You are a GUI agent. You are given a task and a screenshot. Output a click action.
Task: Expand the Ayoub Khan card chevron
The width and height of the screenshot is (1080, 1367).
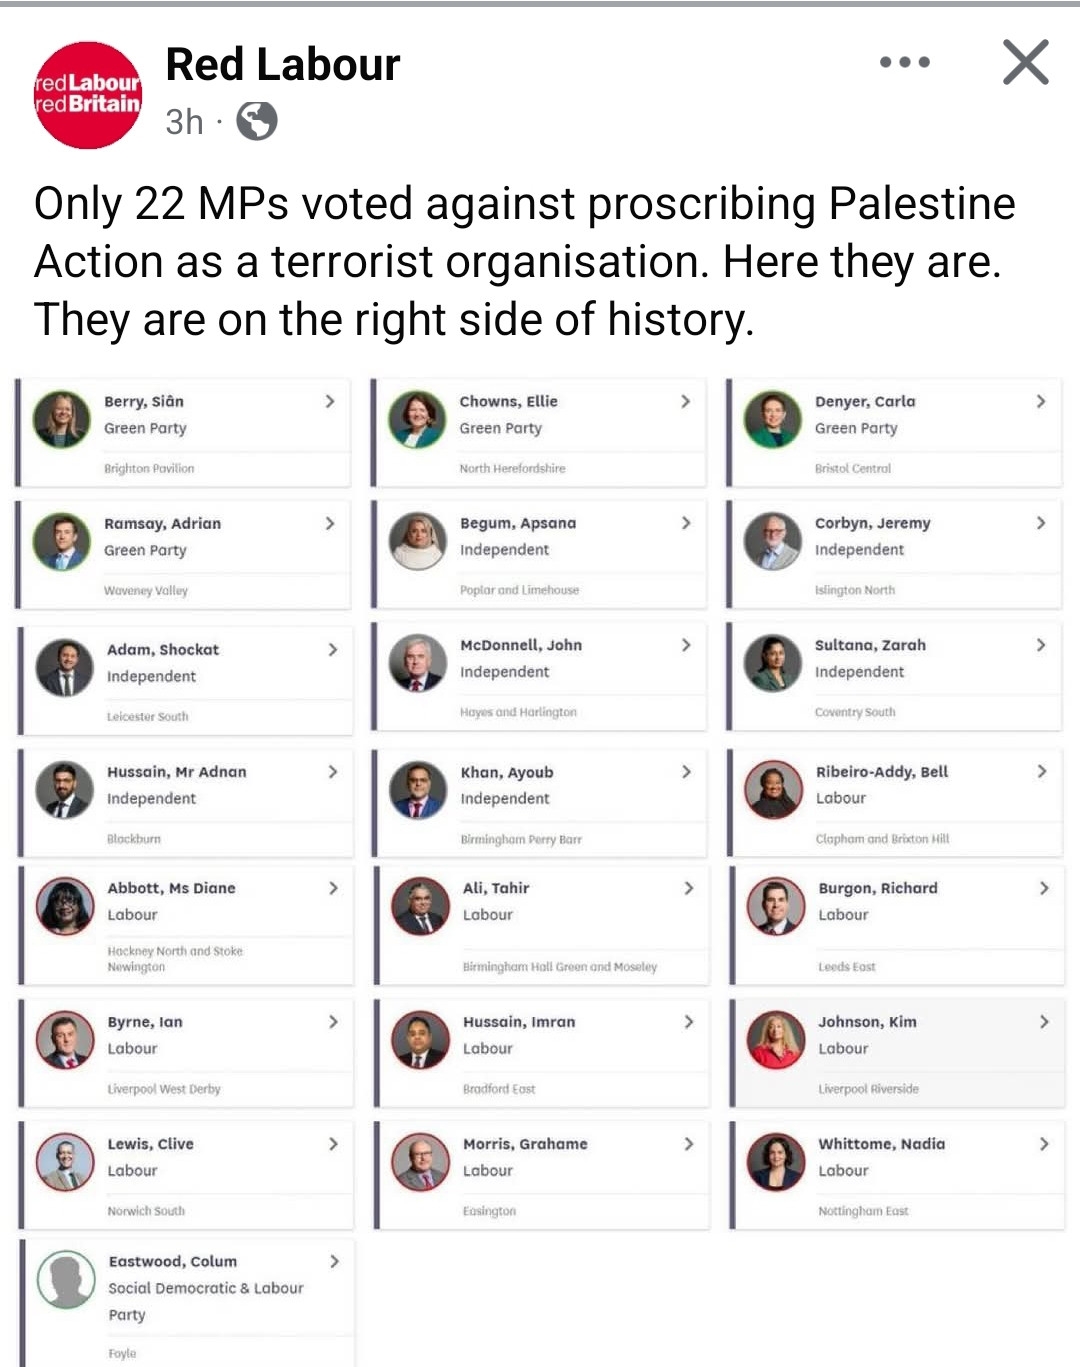tap(686, 772)
